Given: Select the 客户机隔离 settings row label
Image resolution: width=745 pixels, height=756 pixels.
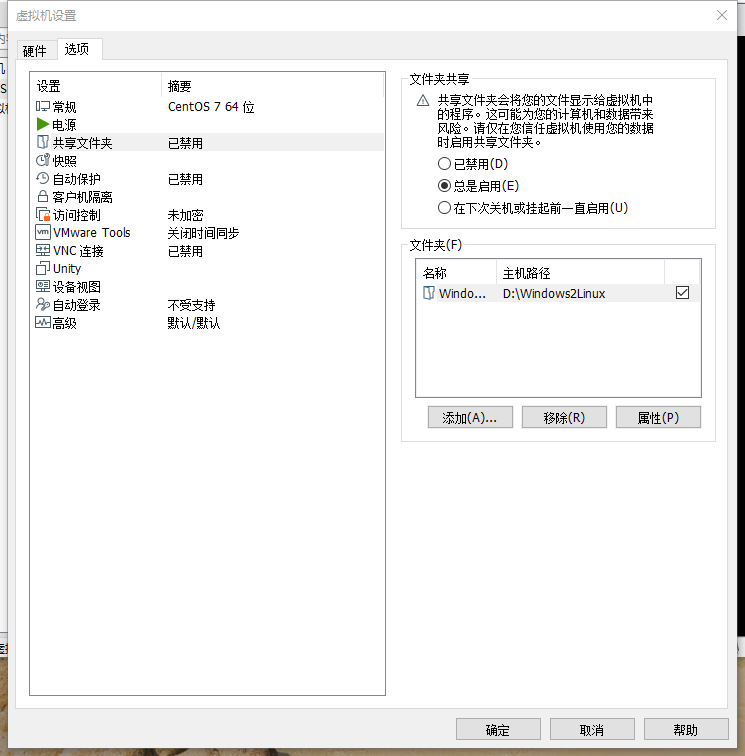Looking at the screenshot, I should (82, 197).
